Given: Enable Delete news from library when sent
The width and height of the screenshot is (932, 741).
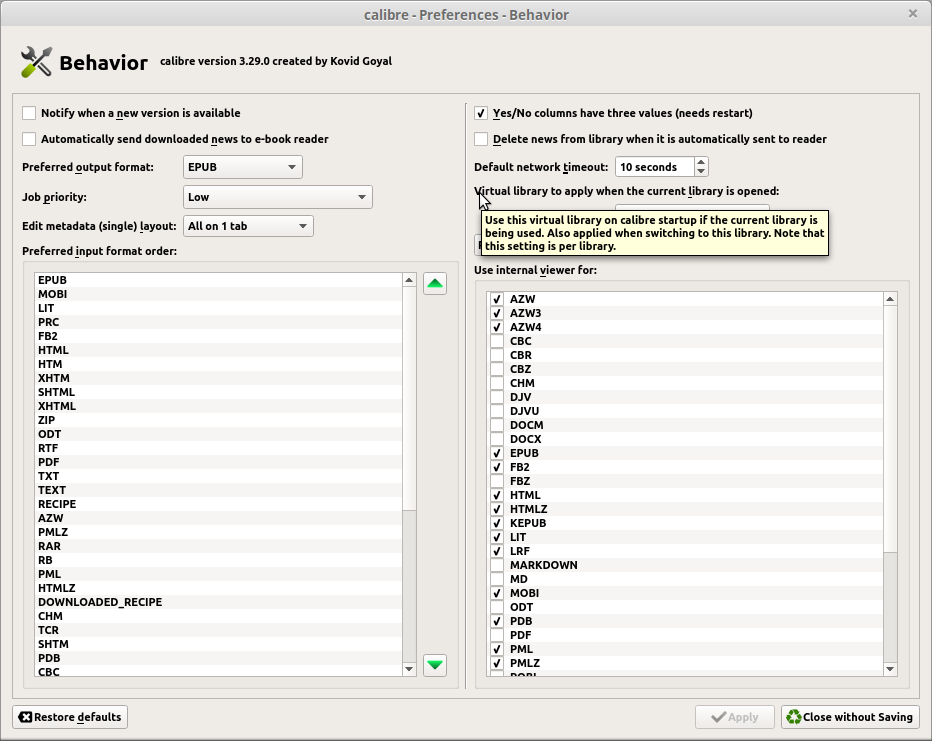Looking at the screenshot, I should point(481,139).
